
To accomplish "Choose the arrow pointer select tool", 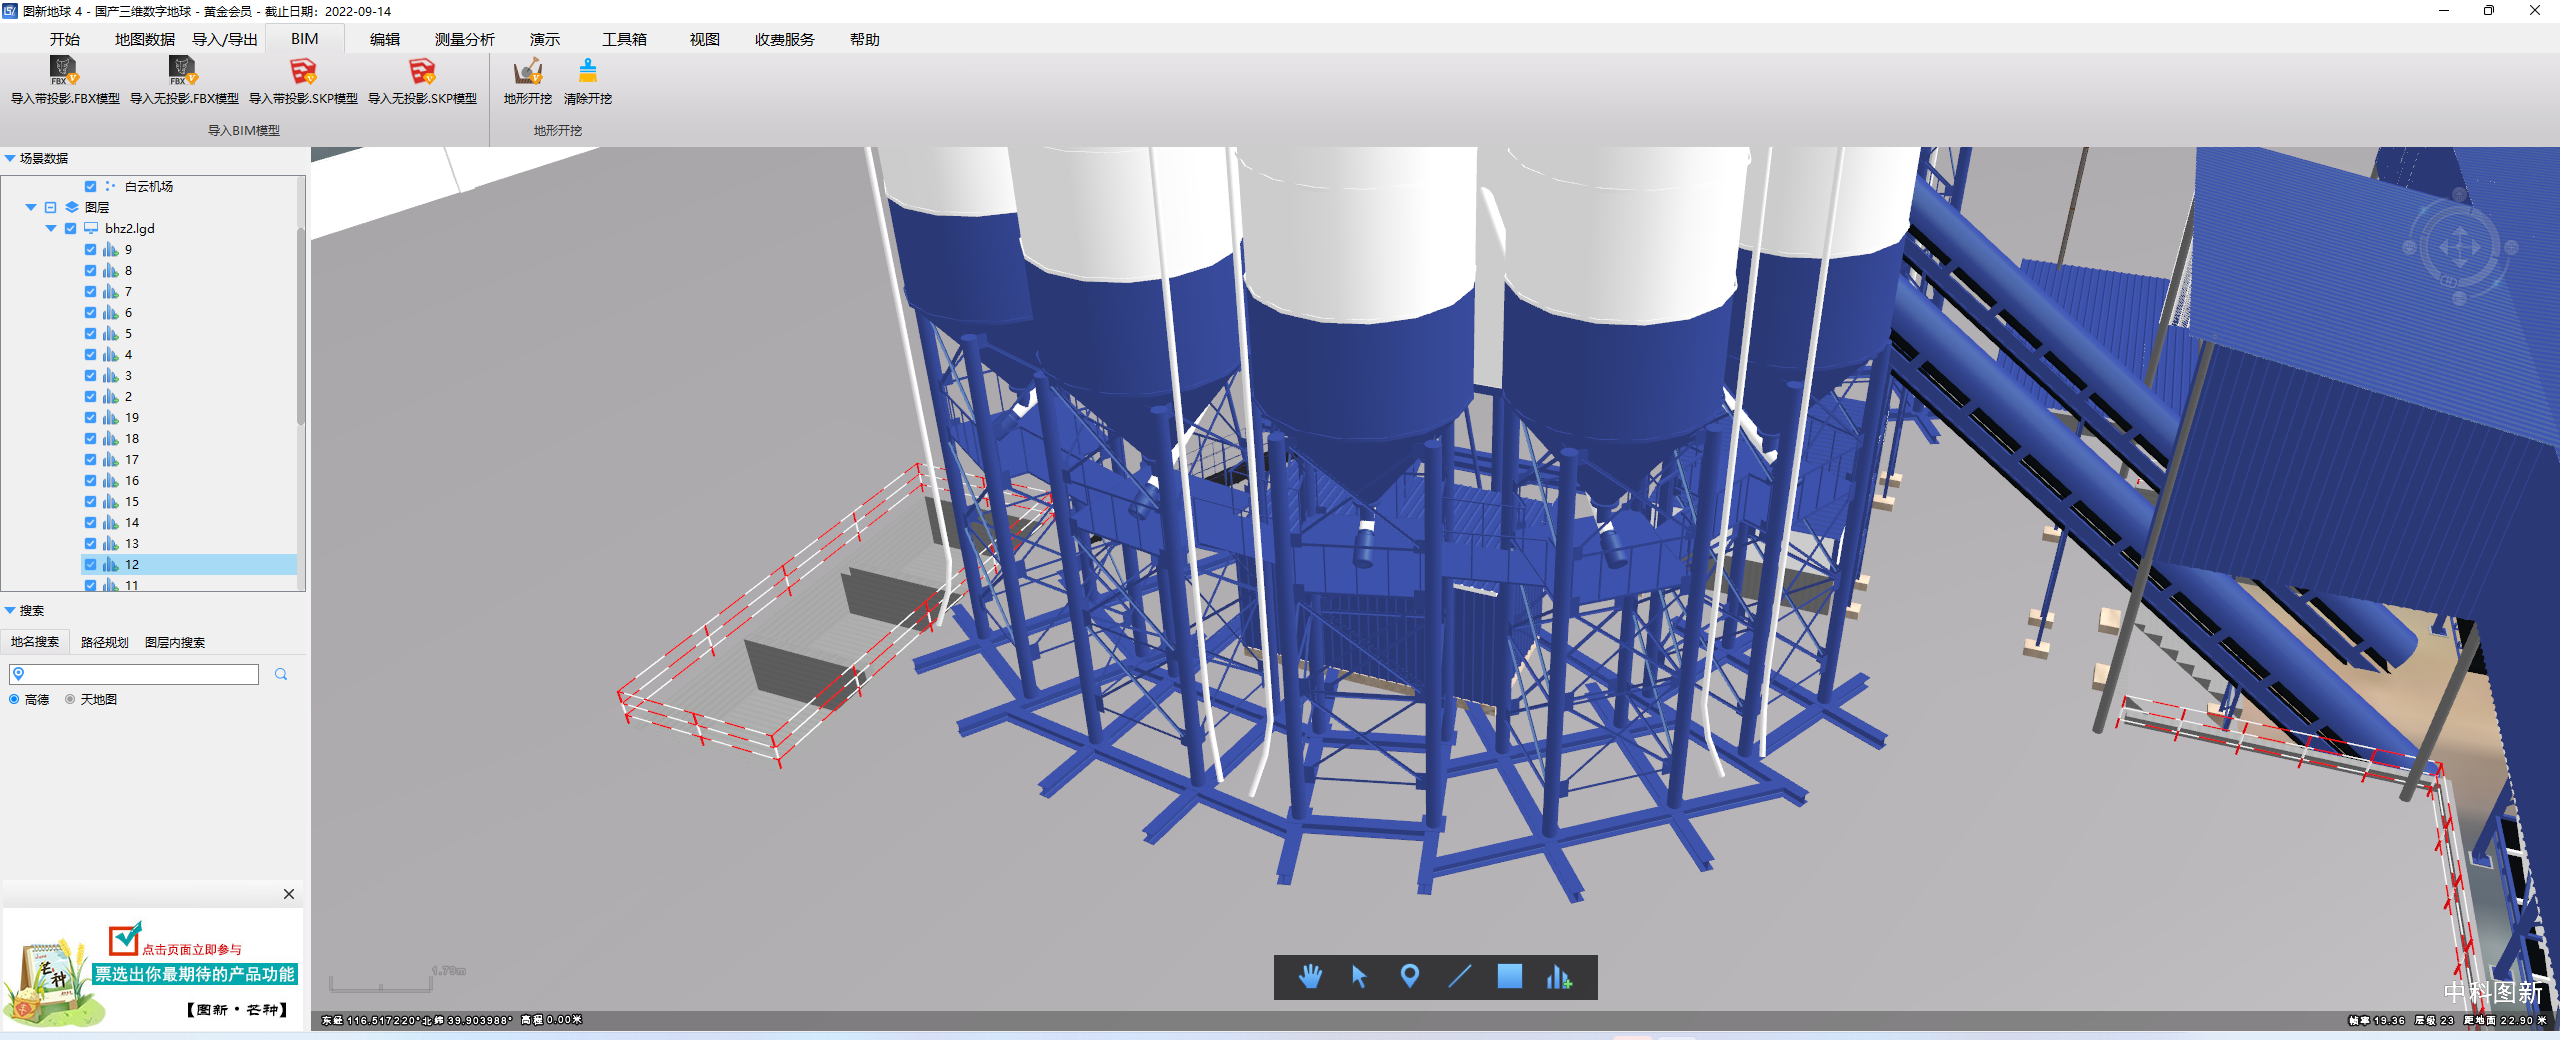I will (x=1359, y=977).
